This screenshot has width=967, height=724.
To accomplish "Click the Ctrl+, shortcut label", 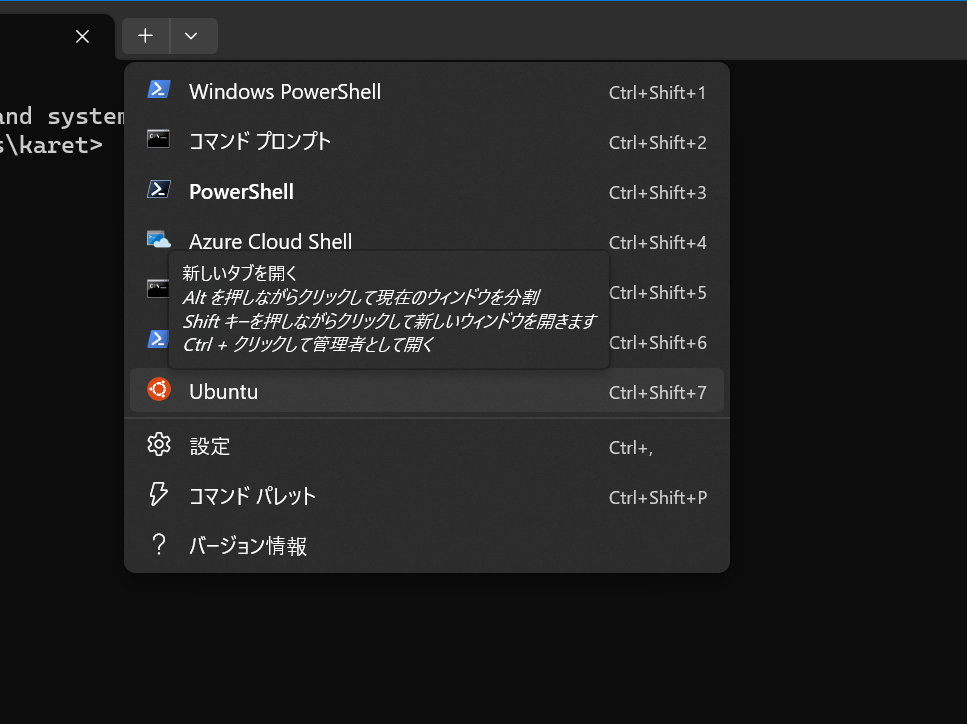I will 631,448.
